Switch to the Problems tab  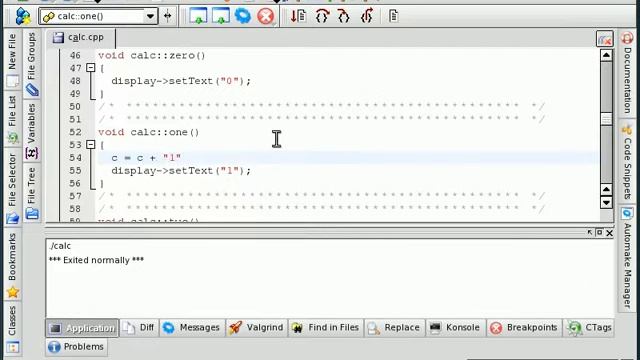tap(76, 347)
